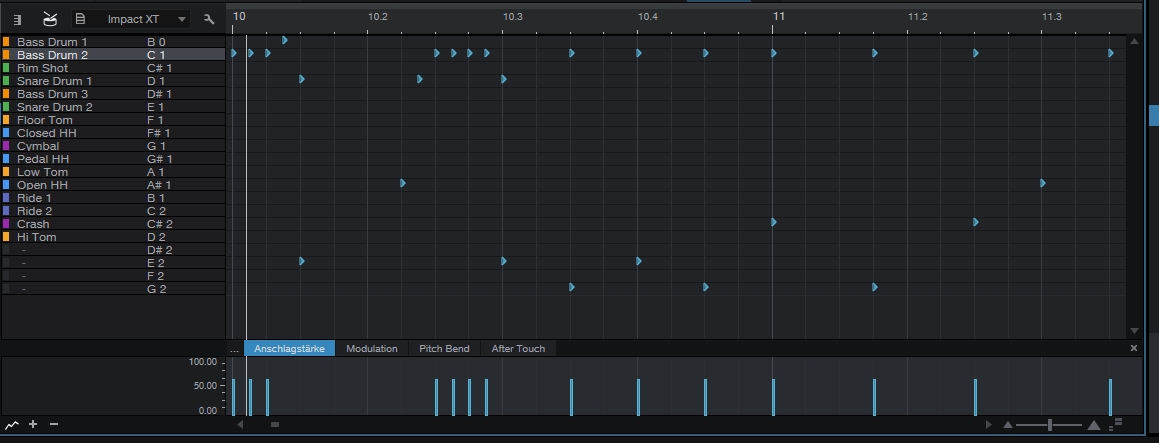Click the 100.00 velocity scale label
Screen dimensions: 1159x443
click(x=203, y=362)
